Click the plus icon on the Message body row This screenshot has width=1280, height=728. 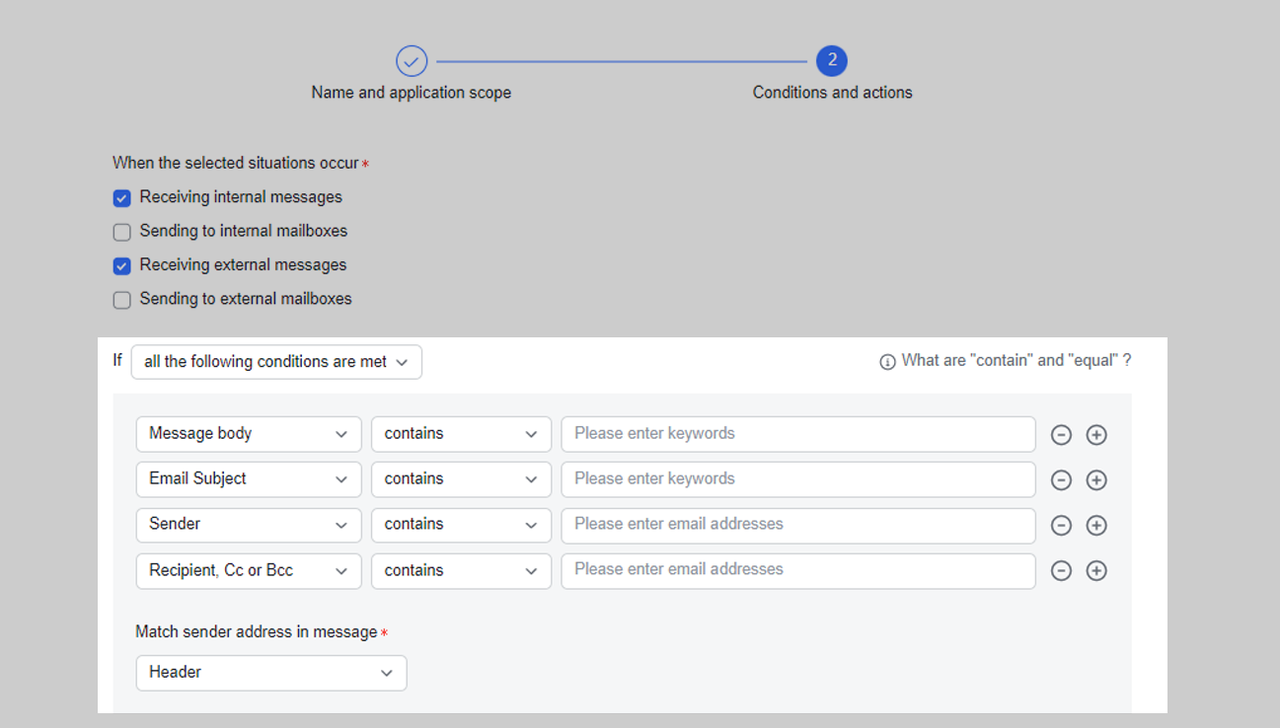(x=1096, y=434)
